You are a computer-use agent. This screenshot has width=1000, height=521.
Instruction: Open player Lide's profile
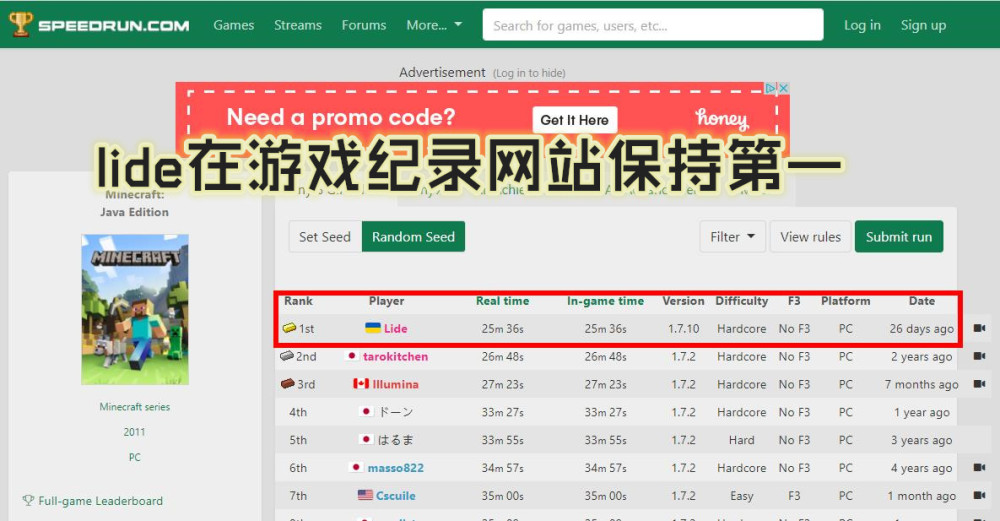pos(395,328)
